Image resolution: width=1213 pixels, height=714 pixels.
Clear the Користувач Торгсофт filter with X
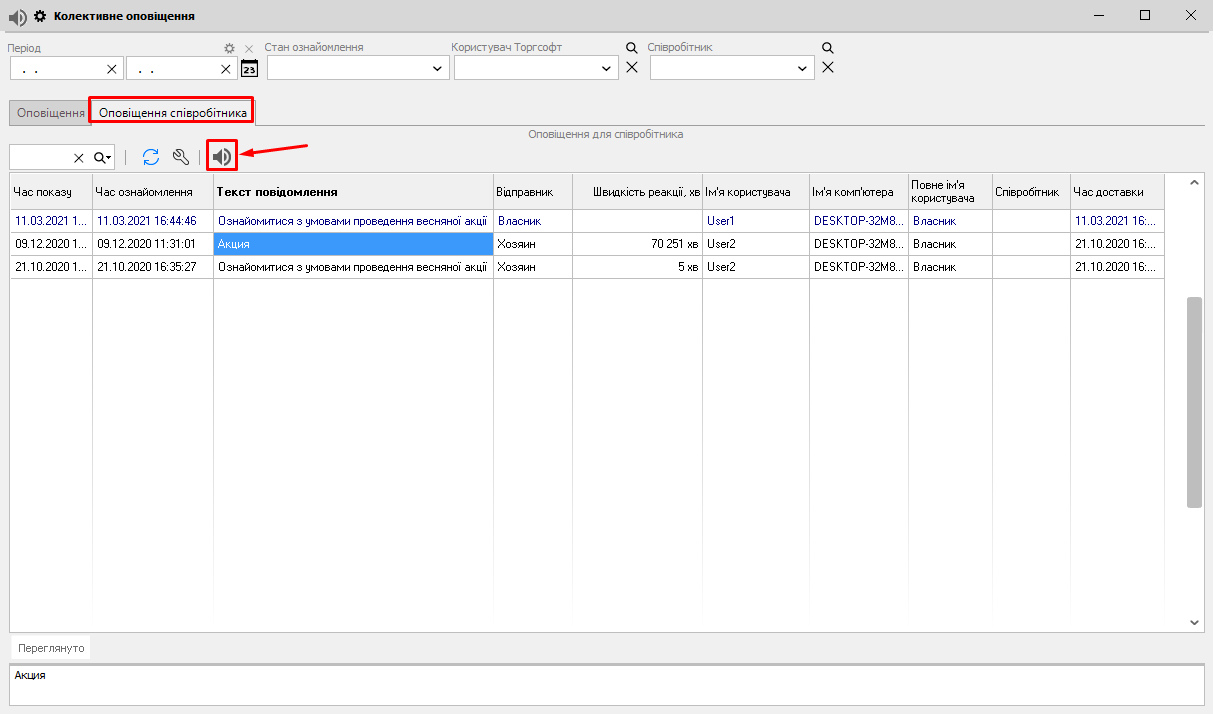pos(632,68)
